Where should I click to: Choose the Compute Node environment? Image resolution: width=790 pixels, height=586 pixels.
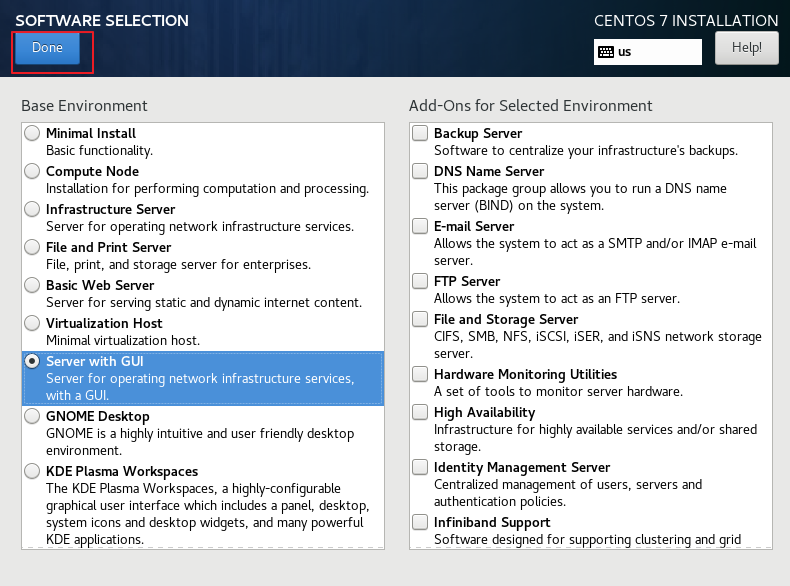point(32,171)
